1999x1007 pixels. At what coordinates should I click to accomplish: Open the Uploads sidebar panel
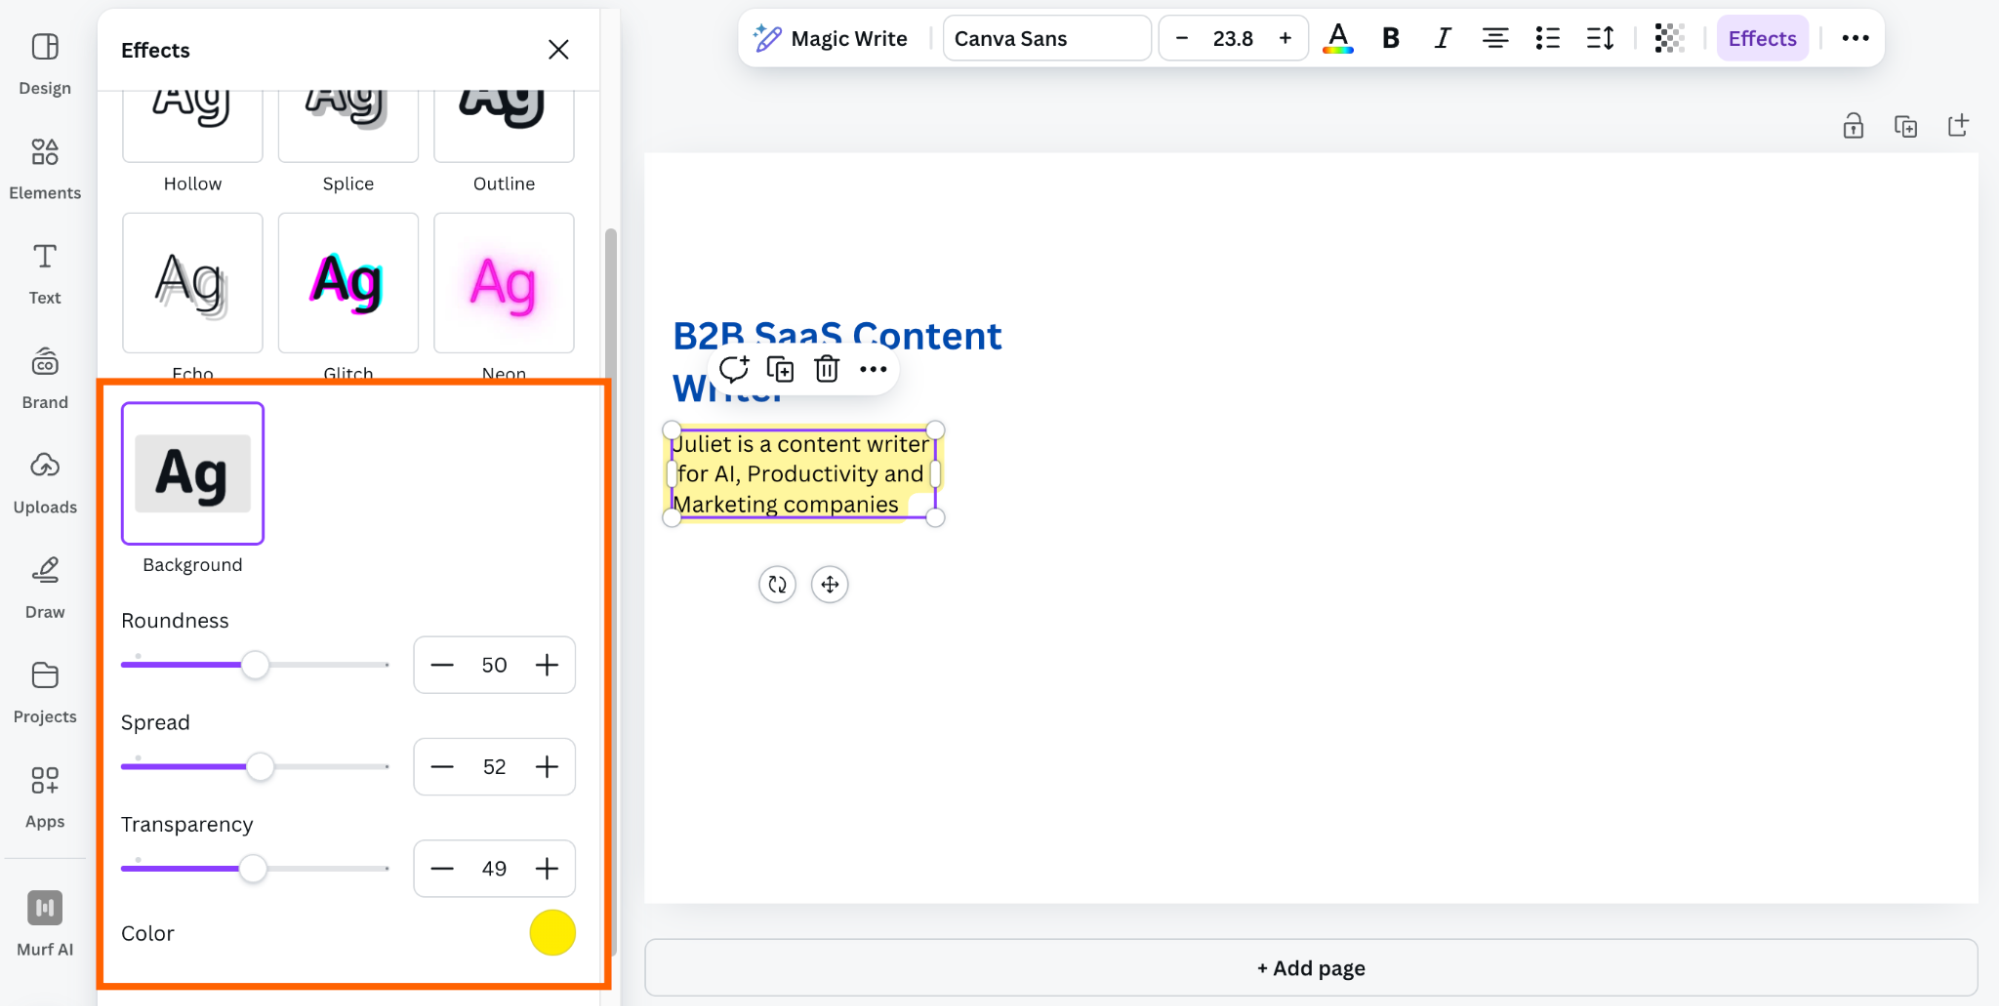tap(45, 484)
